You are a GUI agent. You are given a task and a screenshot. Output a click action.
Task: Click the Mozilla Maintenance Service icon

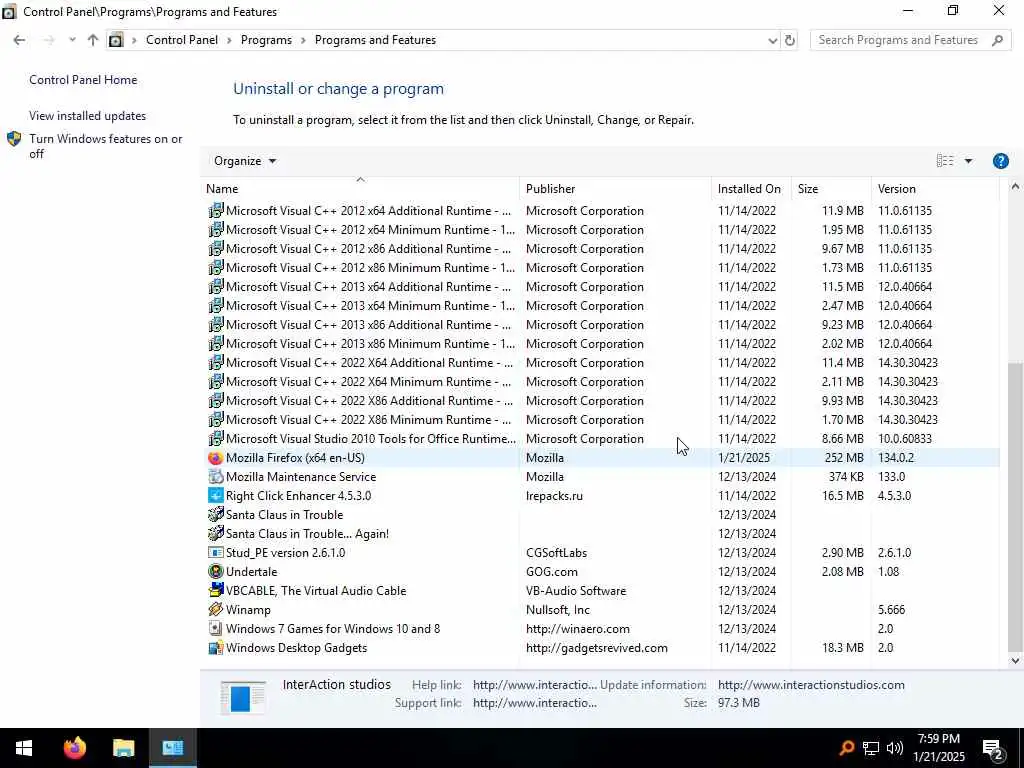coord(216,477)
